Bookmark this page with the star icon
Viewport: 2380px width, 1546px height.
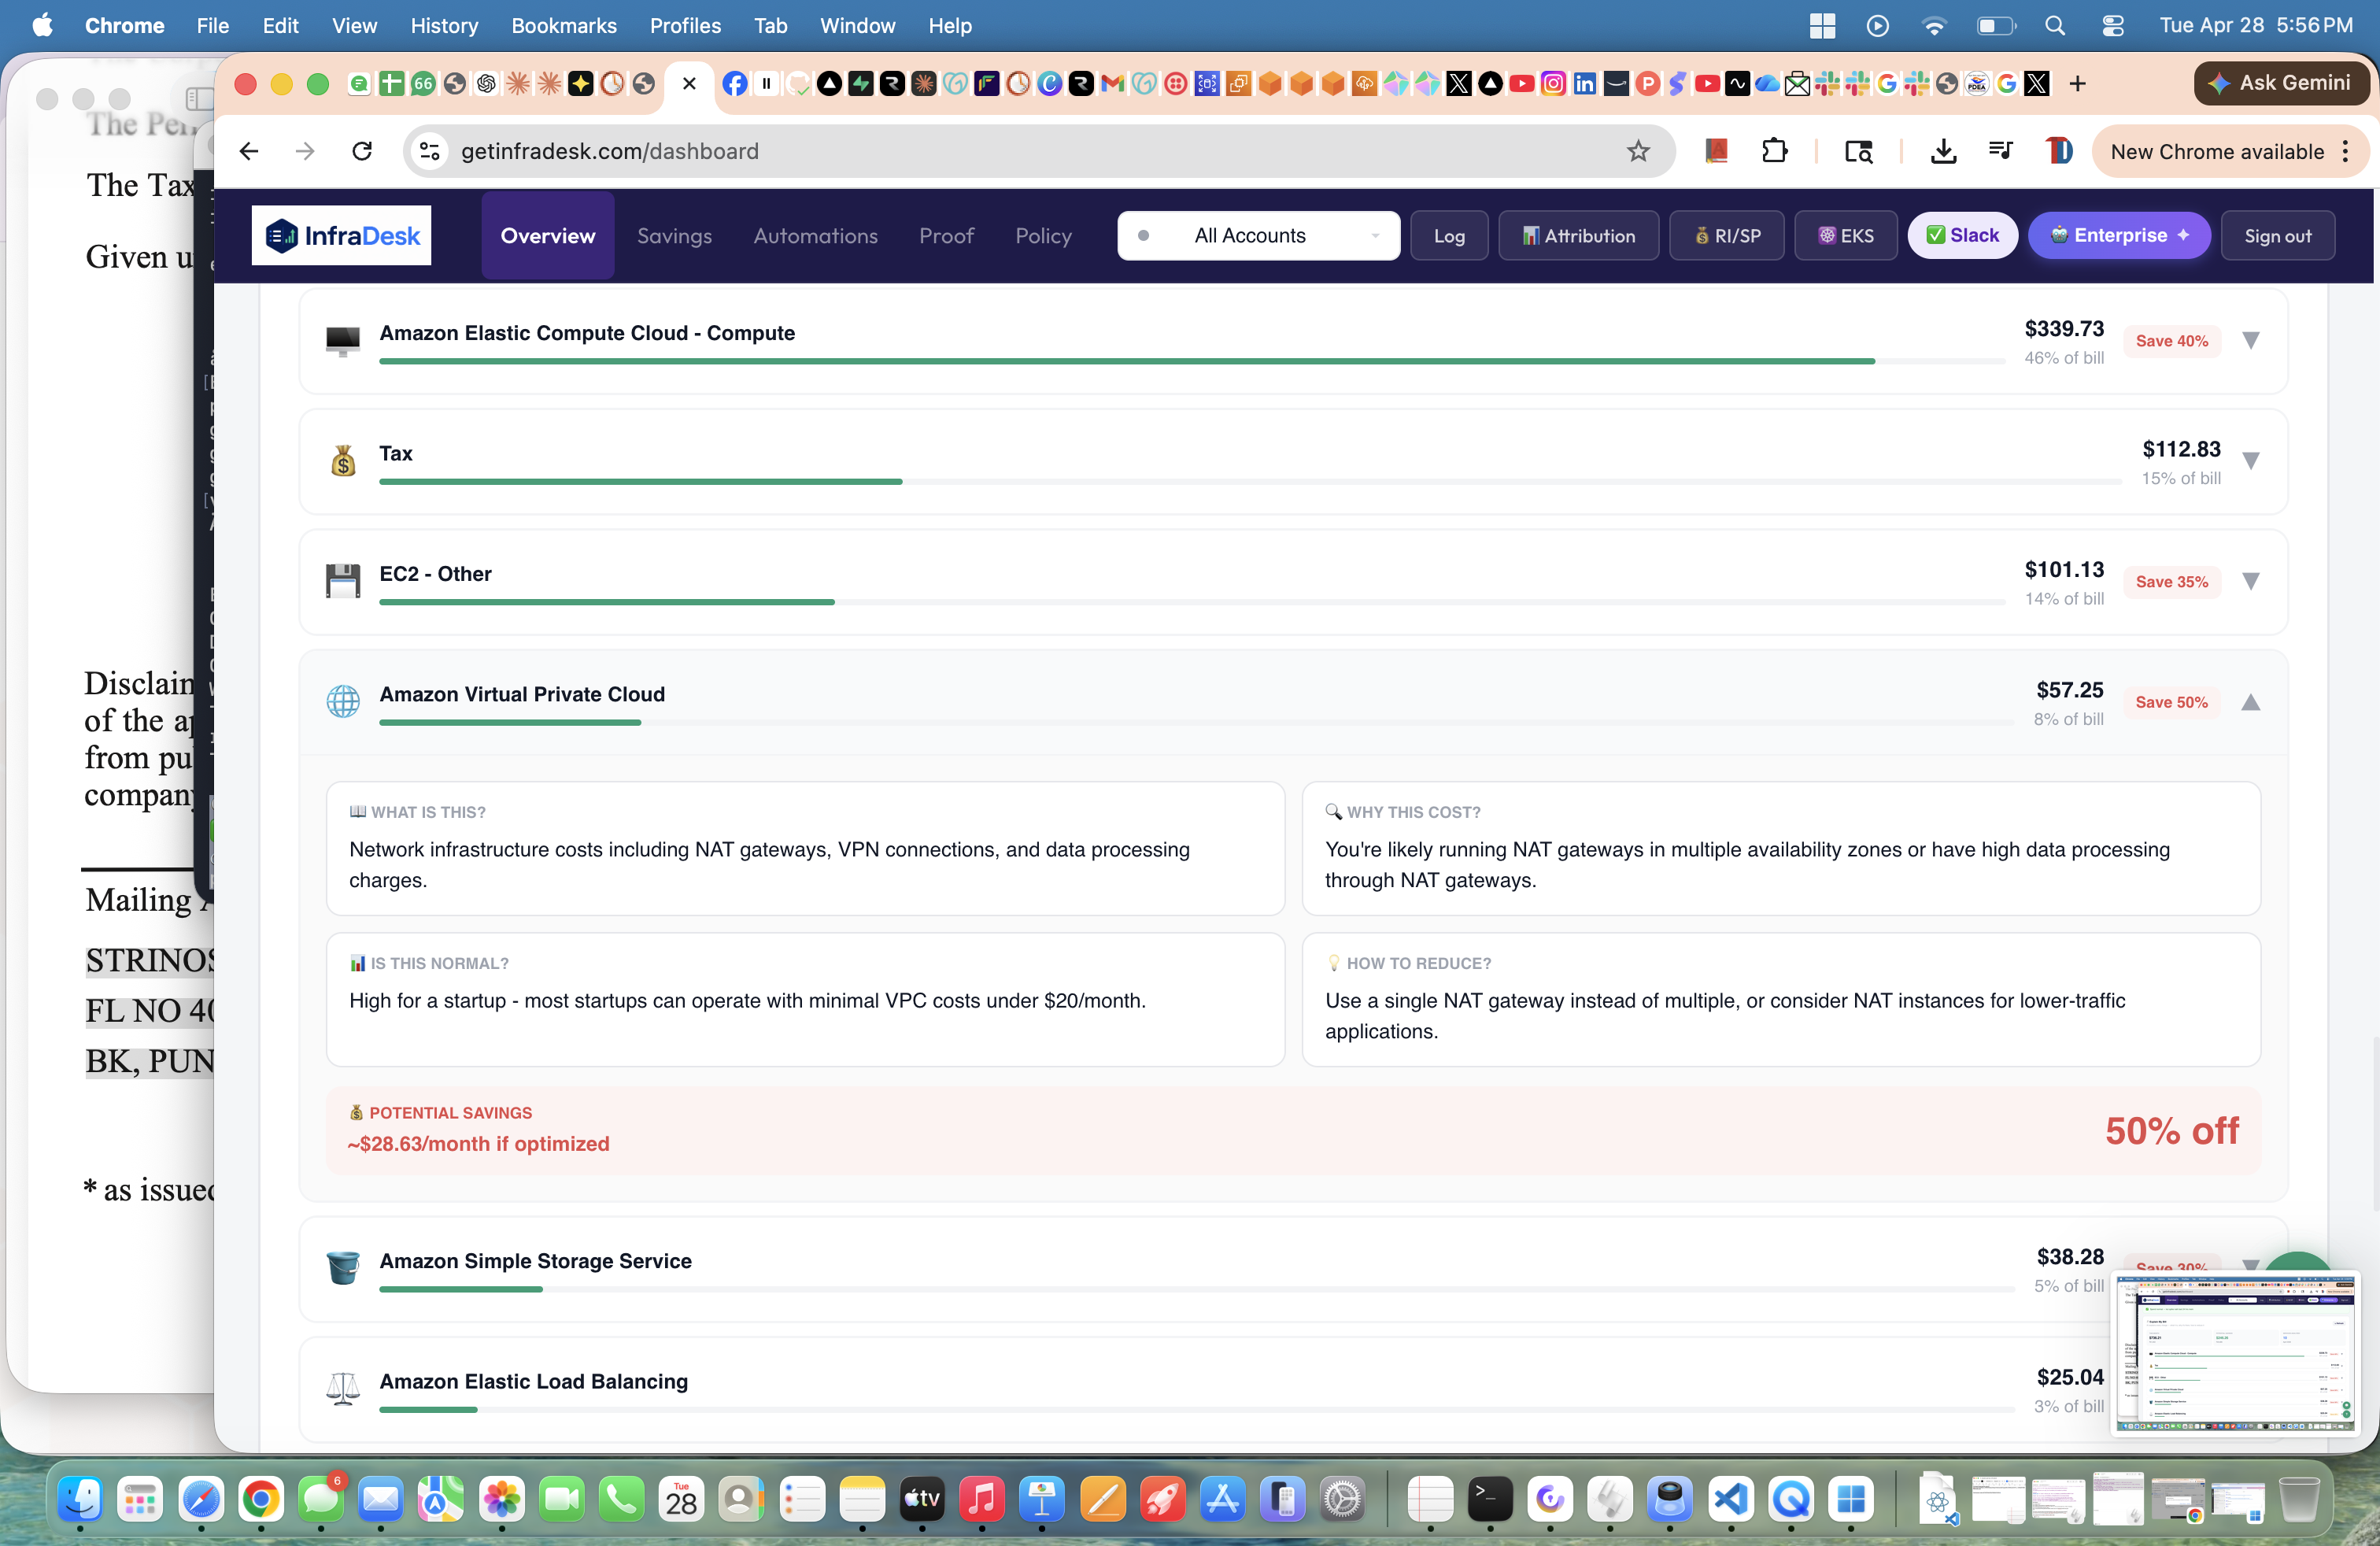(1638, 151)
